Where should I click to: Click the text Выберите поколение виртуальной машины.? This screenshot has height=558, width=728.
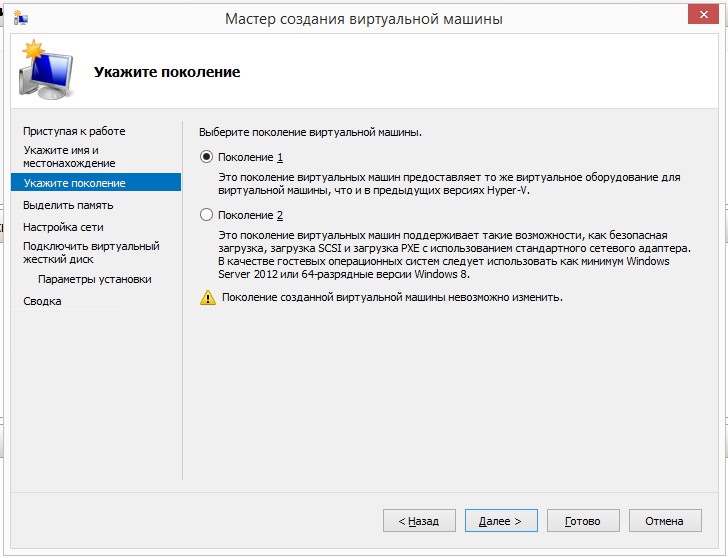tap(310, 132)
